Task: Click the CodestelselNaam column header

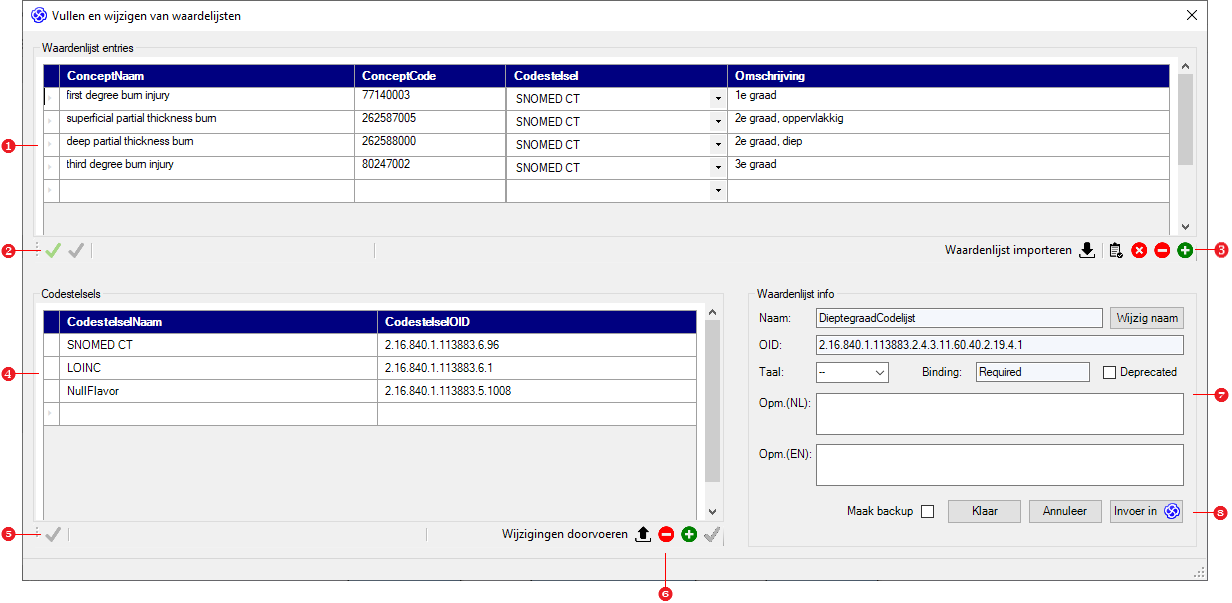Action: (x=218, y=322)
